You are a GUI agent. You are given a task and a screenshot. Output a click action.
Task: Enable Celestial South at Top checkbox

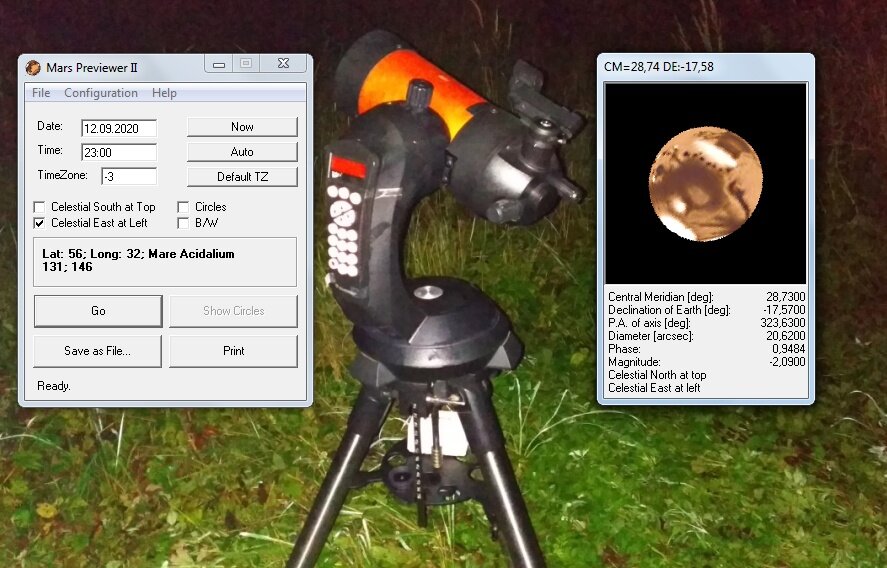(39, 207)
